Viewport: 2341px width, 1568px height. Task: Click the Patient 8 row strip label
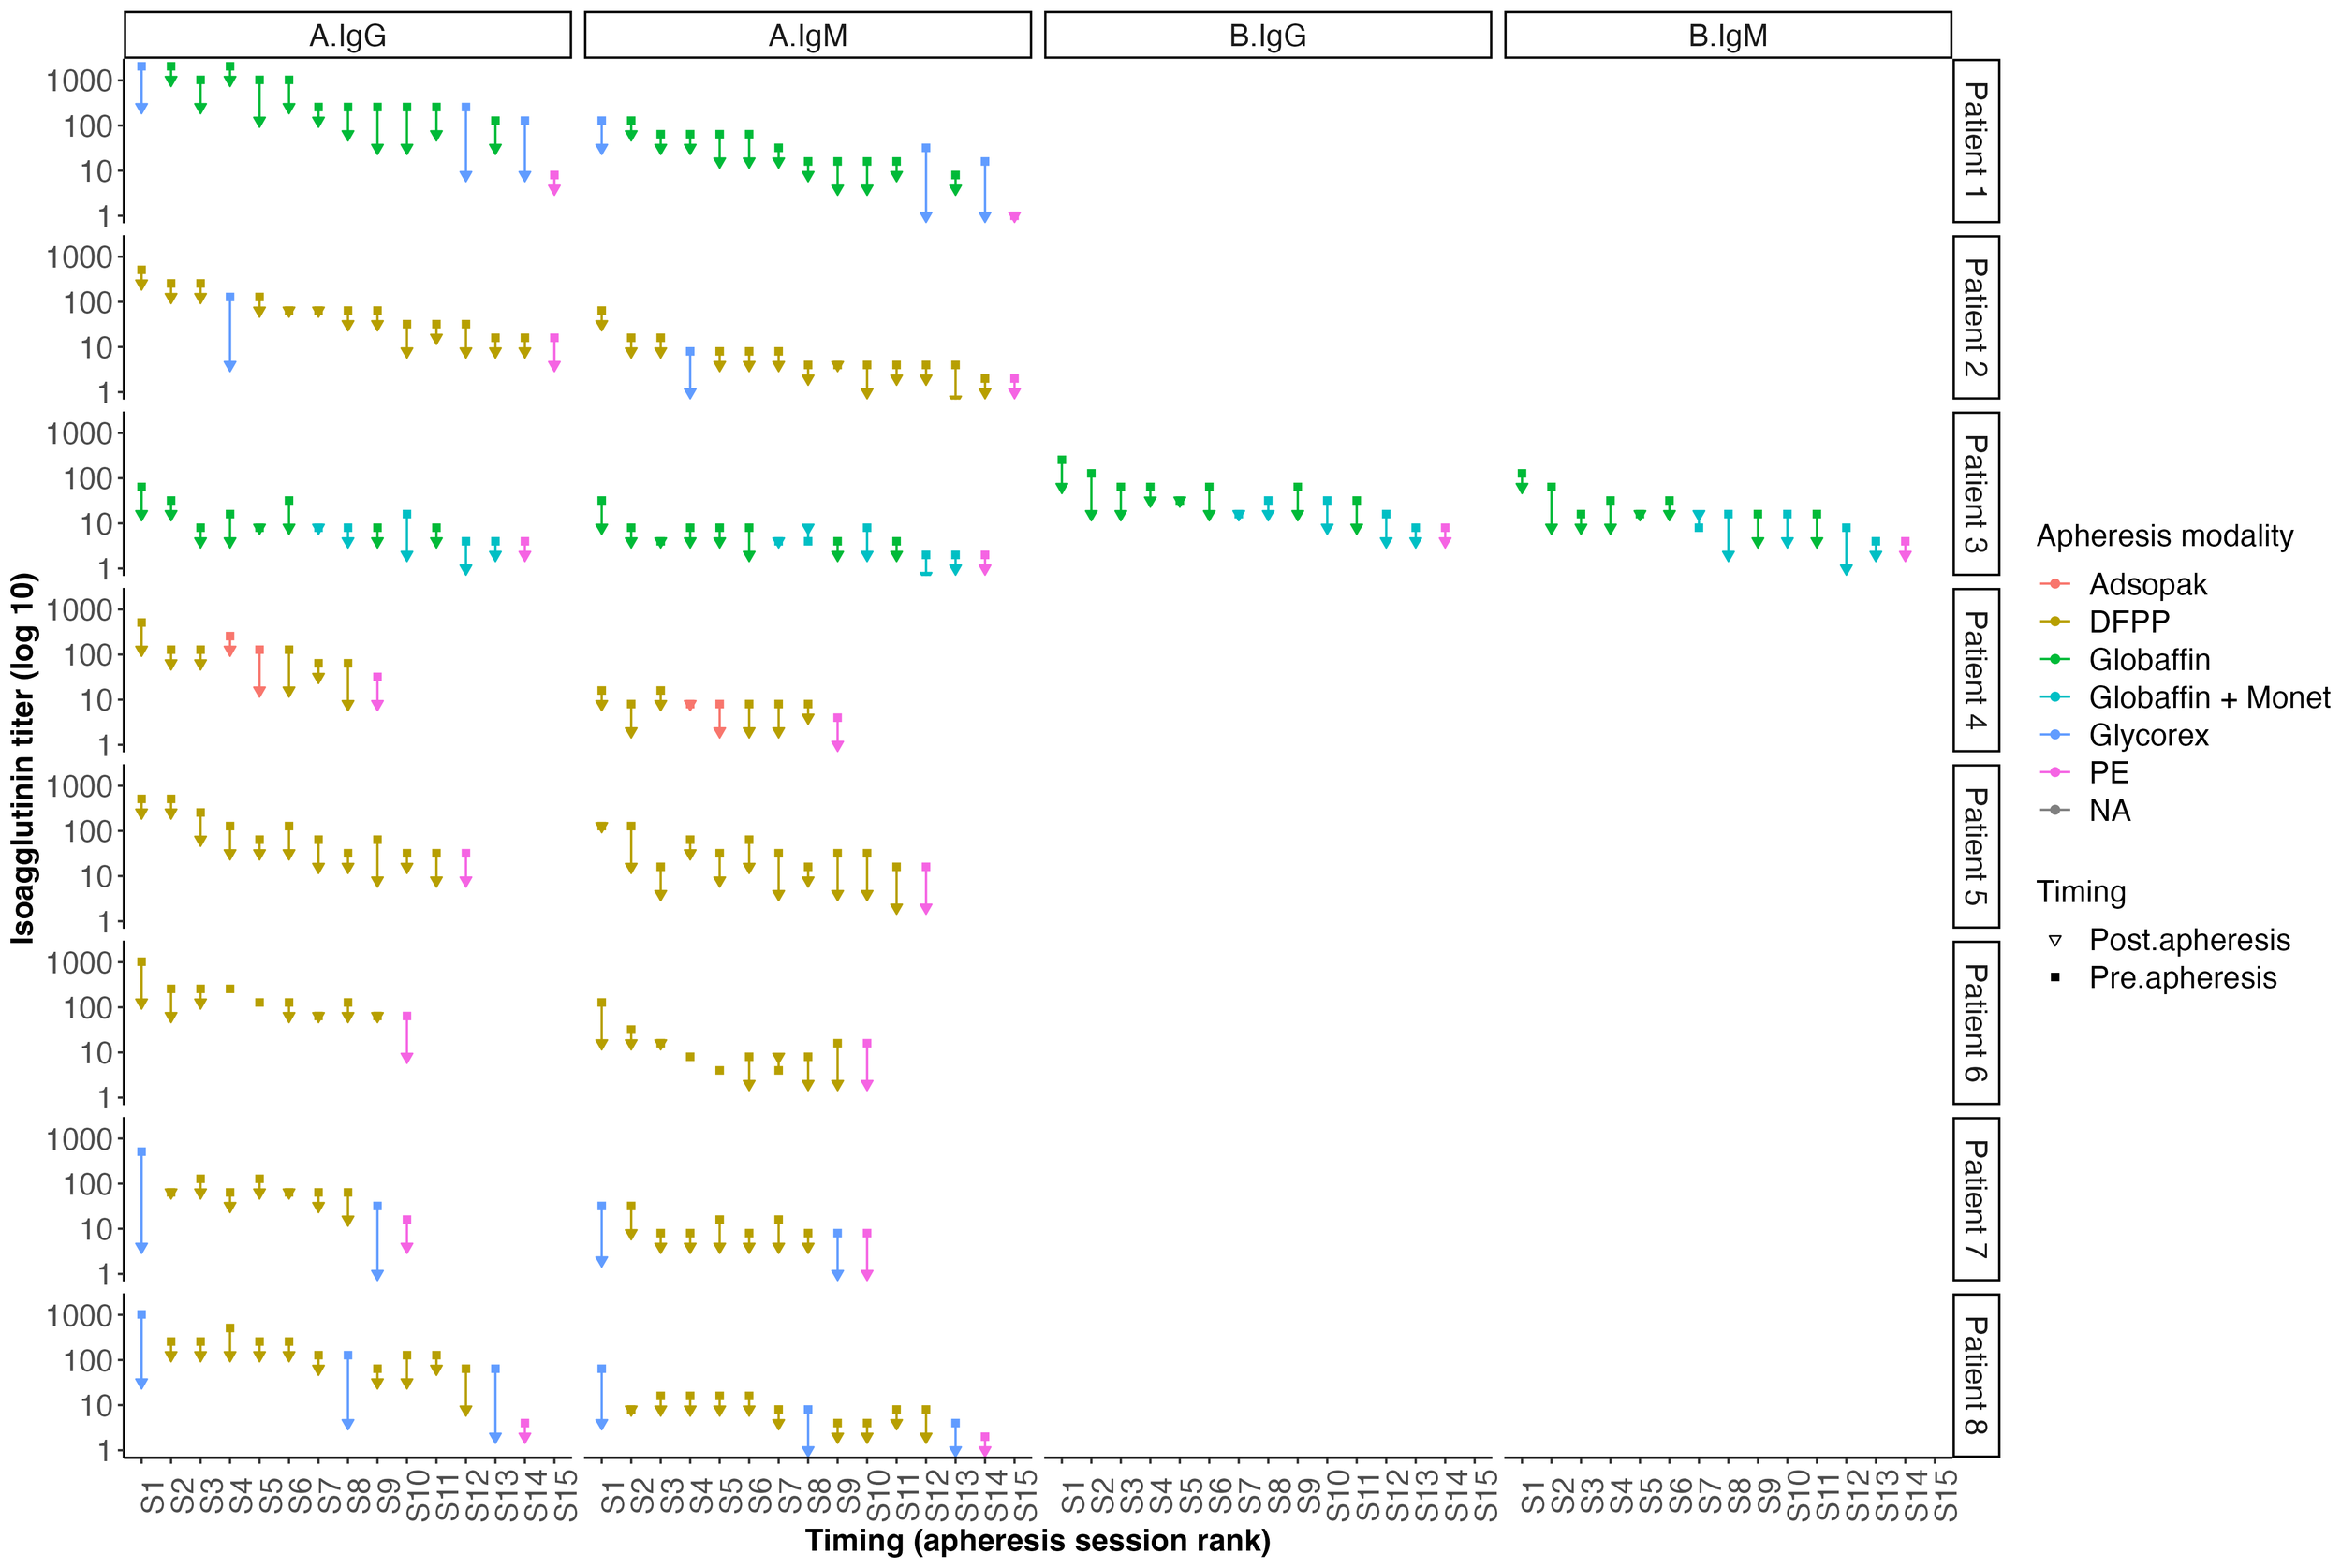coord(1975,1375)
